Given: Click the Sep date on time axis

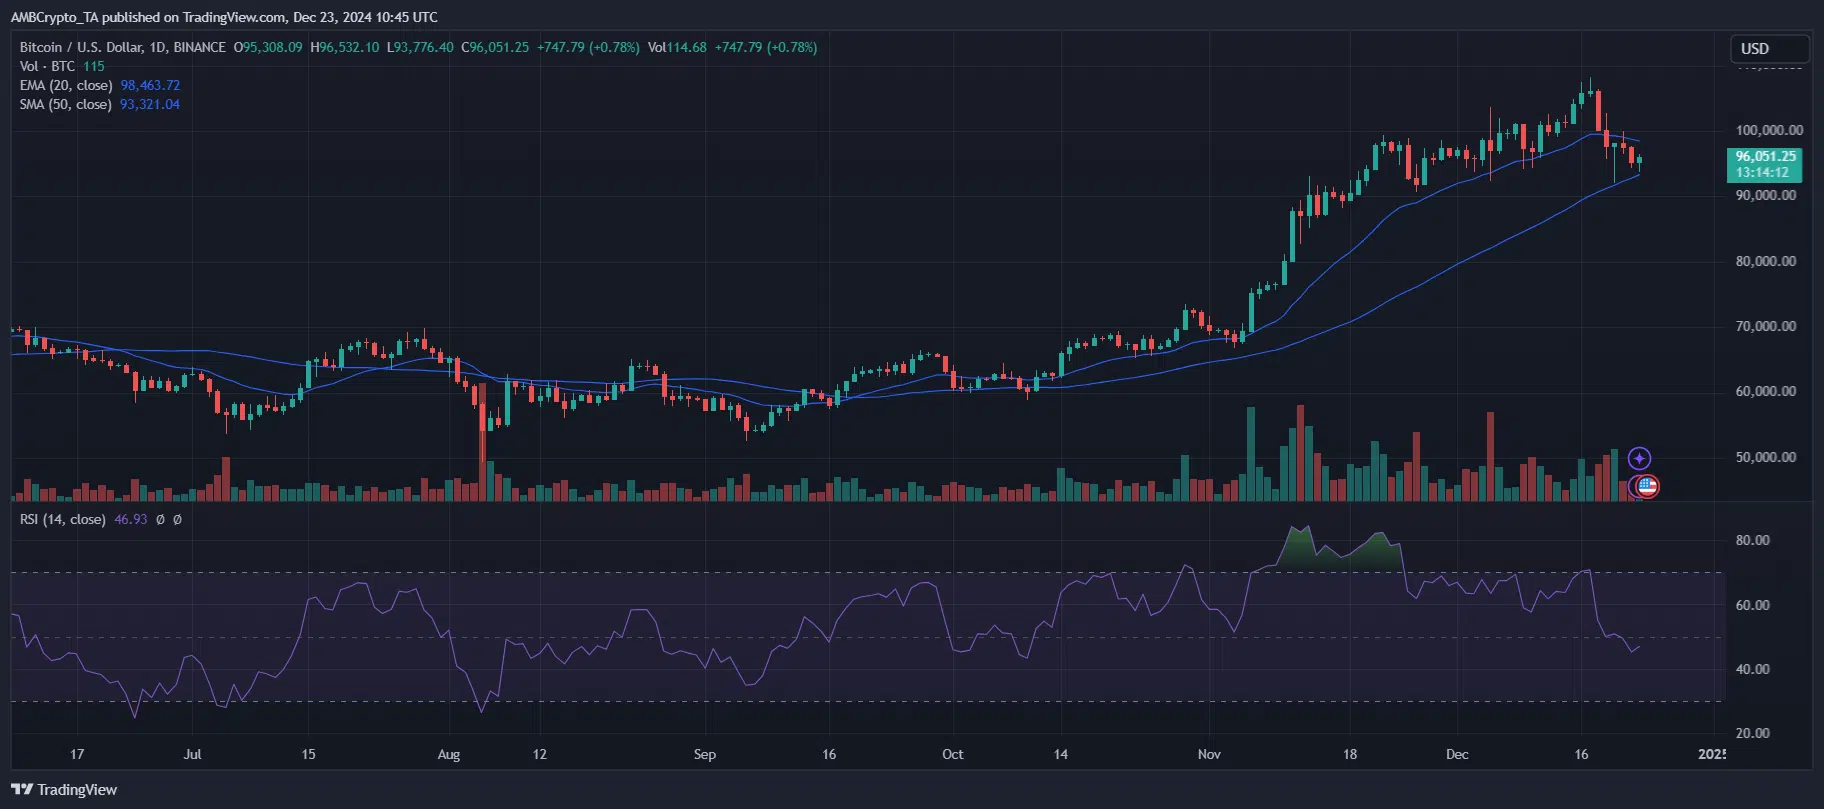Looking at the screenshot, I should coord(705,754).
